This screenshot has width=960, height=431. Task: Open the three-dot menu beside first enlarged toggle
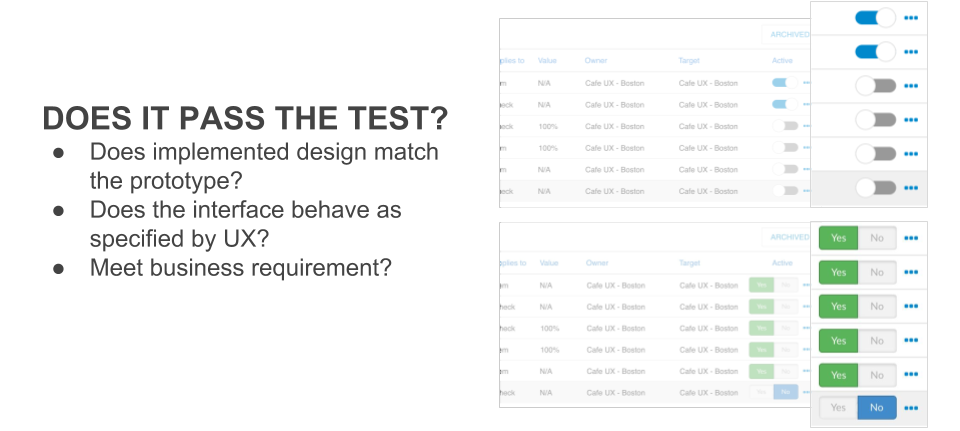coord(911,18)
